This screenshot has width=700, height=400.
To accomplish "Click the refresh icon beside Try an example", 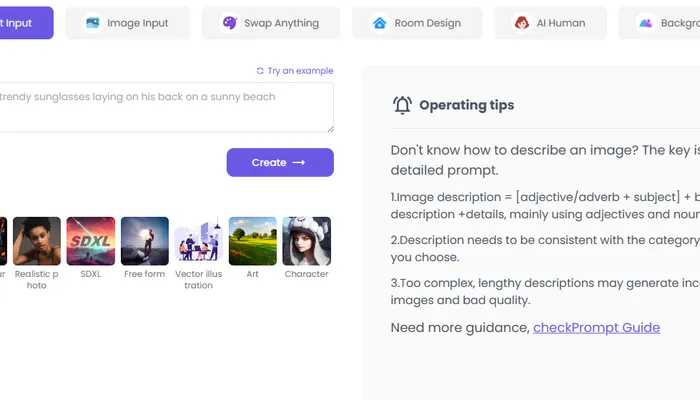I will pos(260,71).
